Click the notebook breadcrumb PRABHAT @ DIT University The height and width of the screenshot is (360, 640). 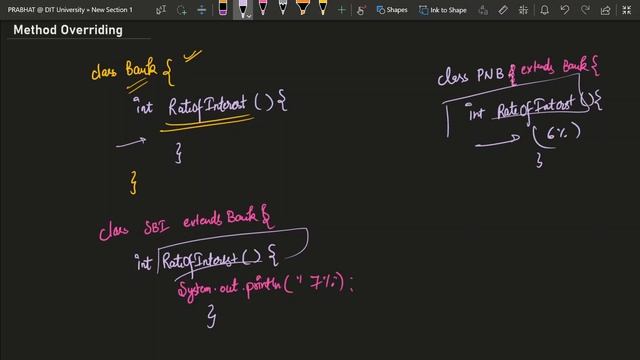tap(46, 10)
